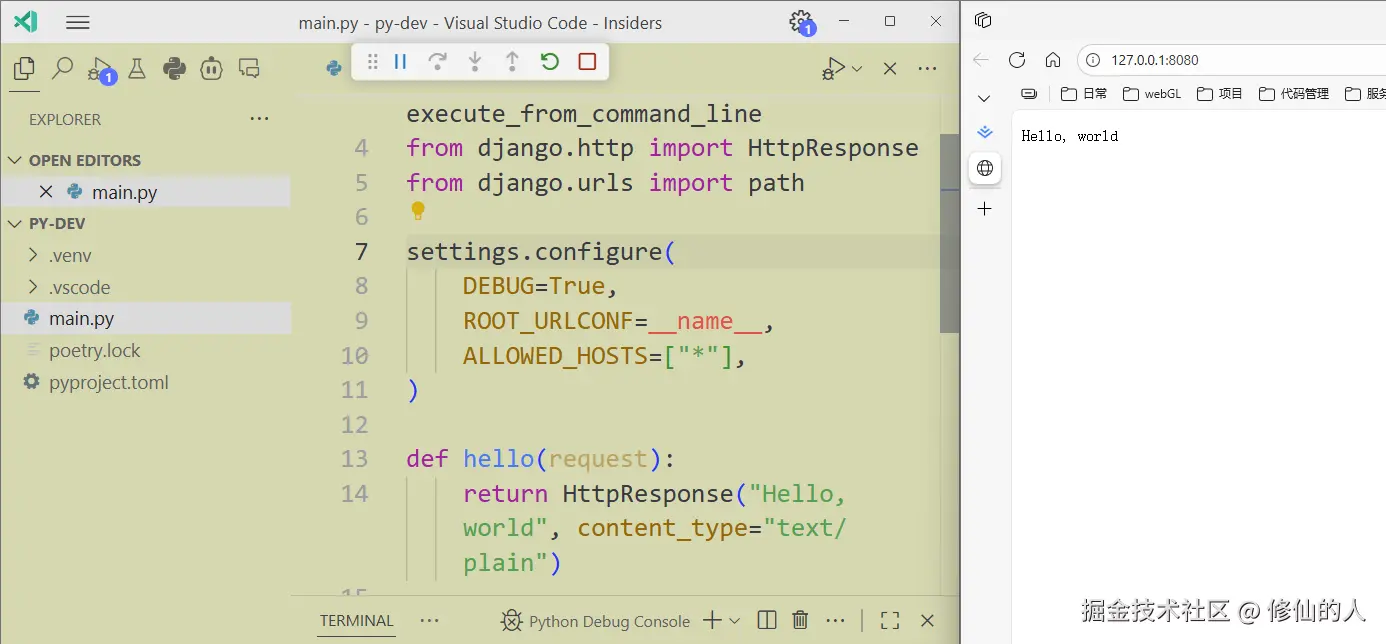This screenshot has height=644, width=1386.
Task: Select the Python Debug Console terminal
Action: [x=595, y=621]
